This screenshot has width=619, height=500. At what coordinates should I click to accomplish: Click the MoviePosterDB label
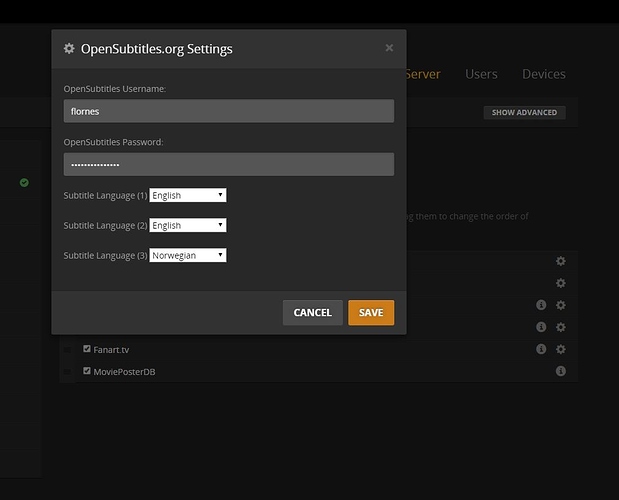tap(124, 372)
